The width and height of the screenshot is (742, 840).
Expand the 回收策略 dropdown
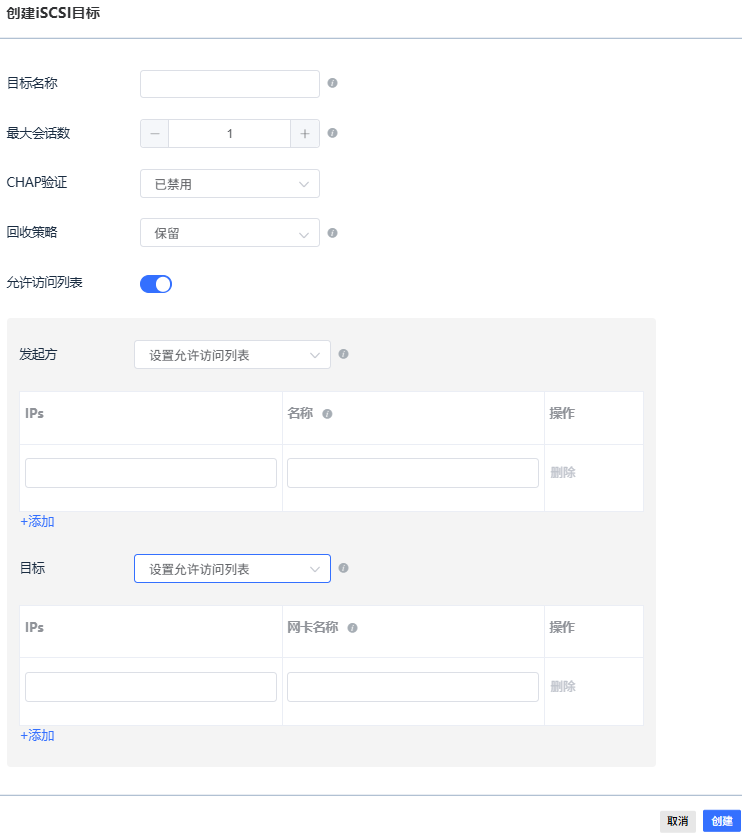230,233
